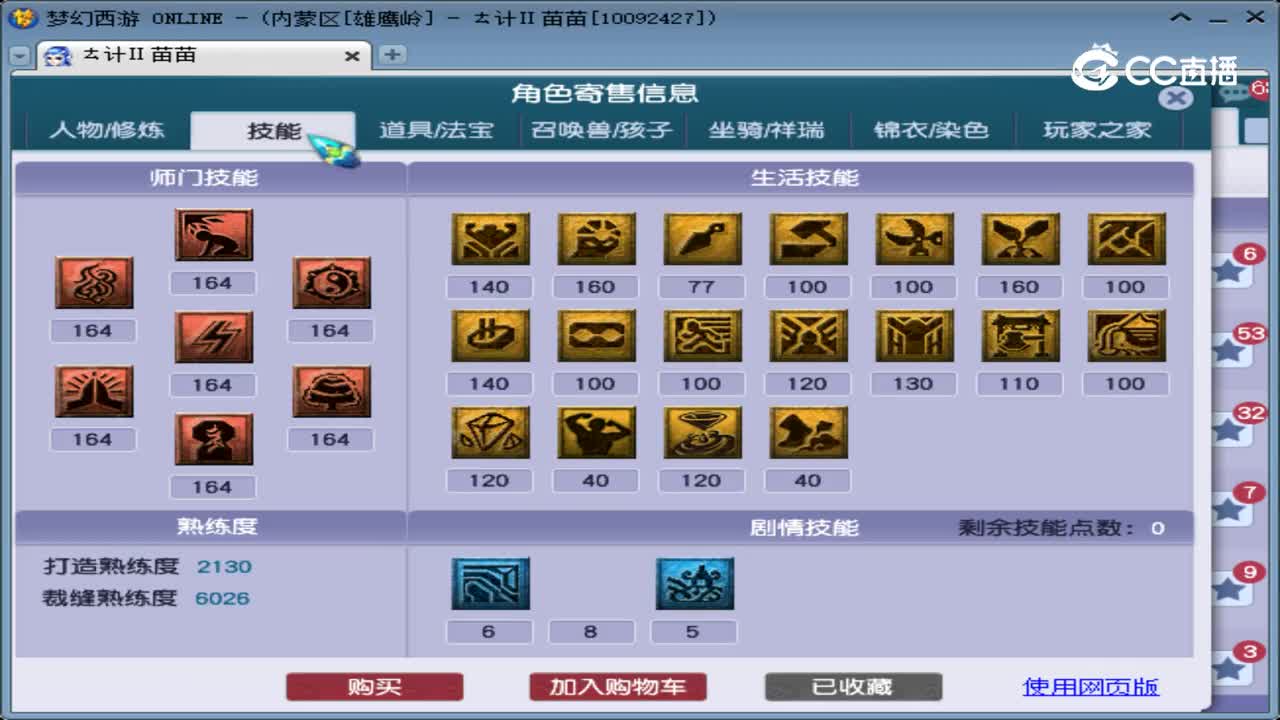1280x720 pixels.
Task: Switch to the 坐骑/祥瑞 tab
Action: click(766, 130)
